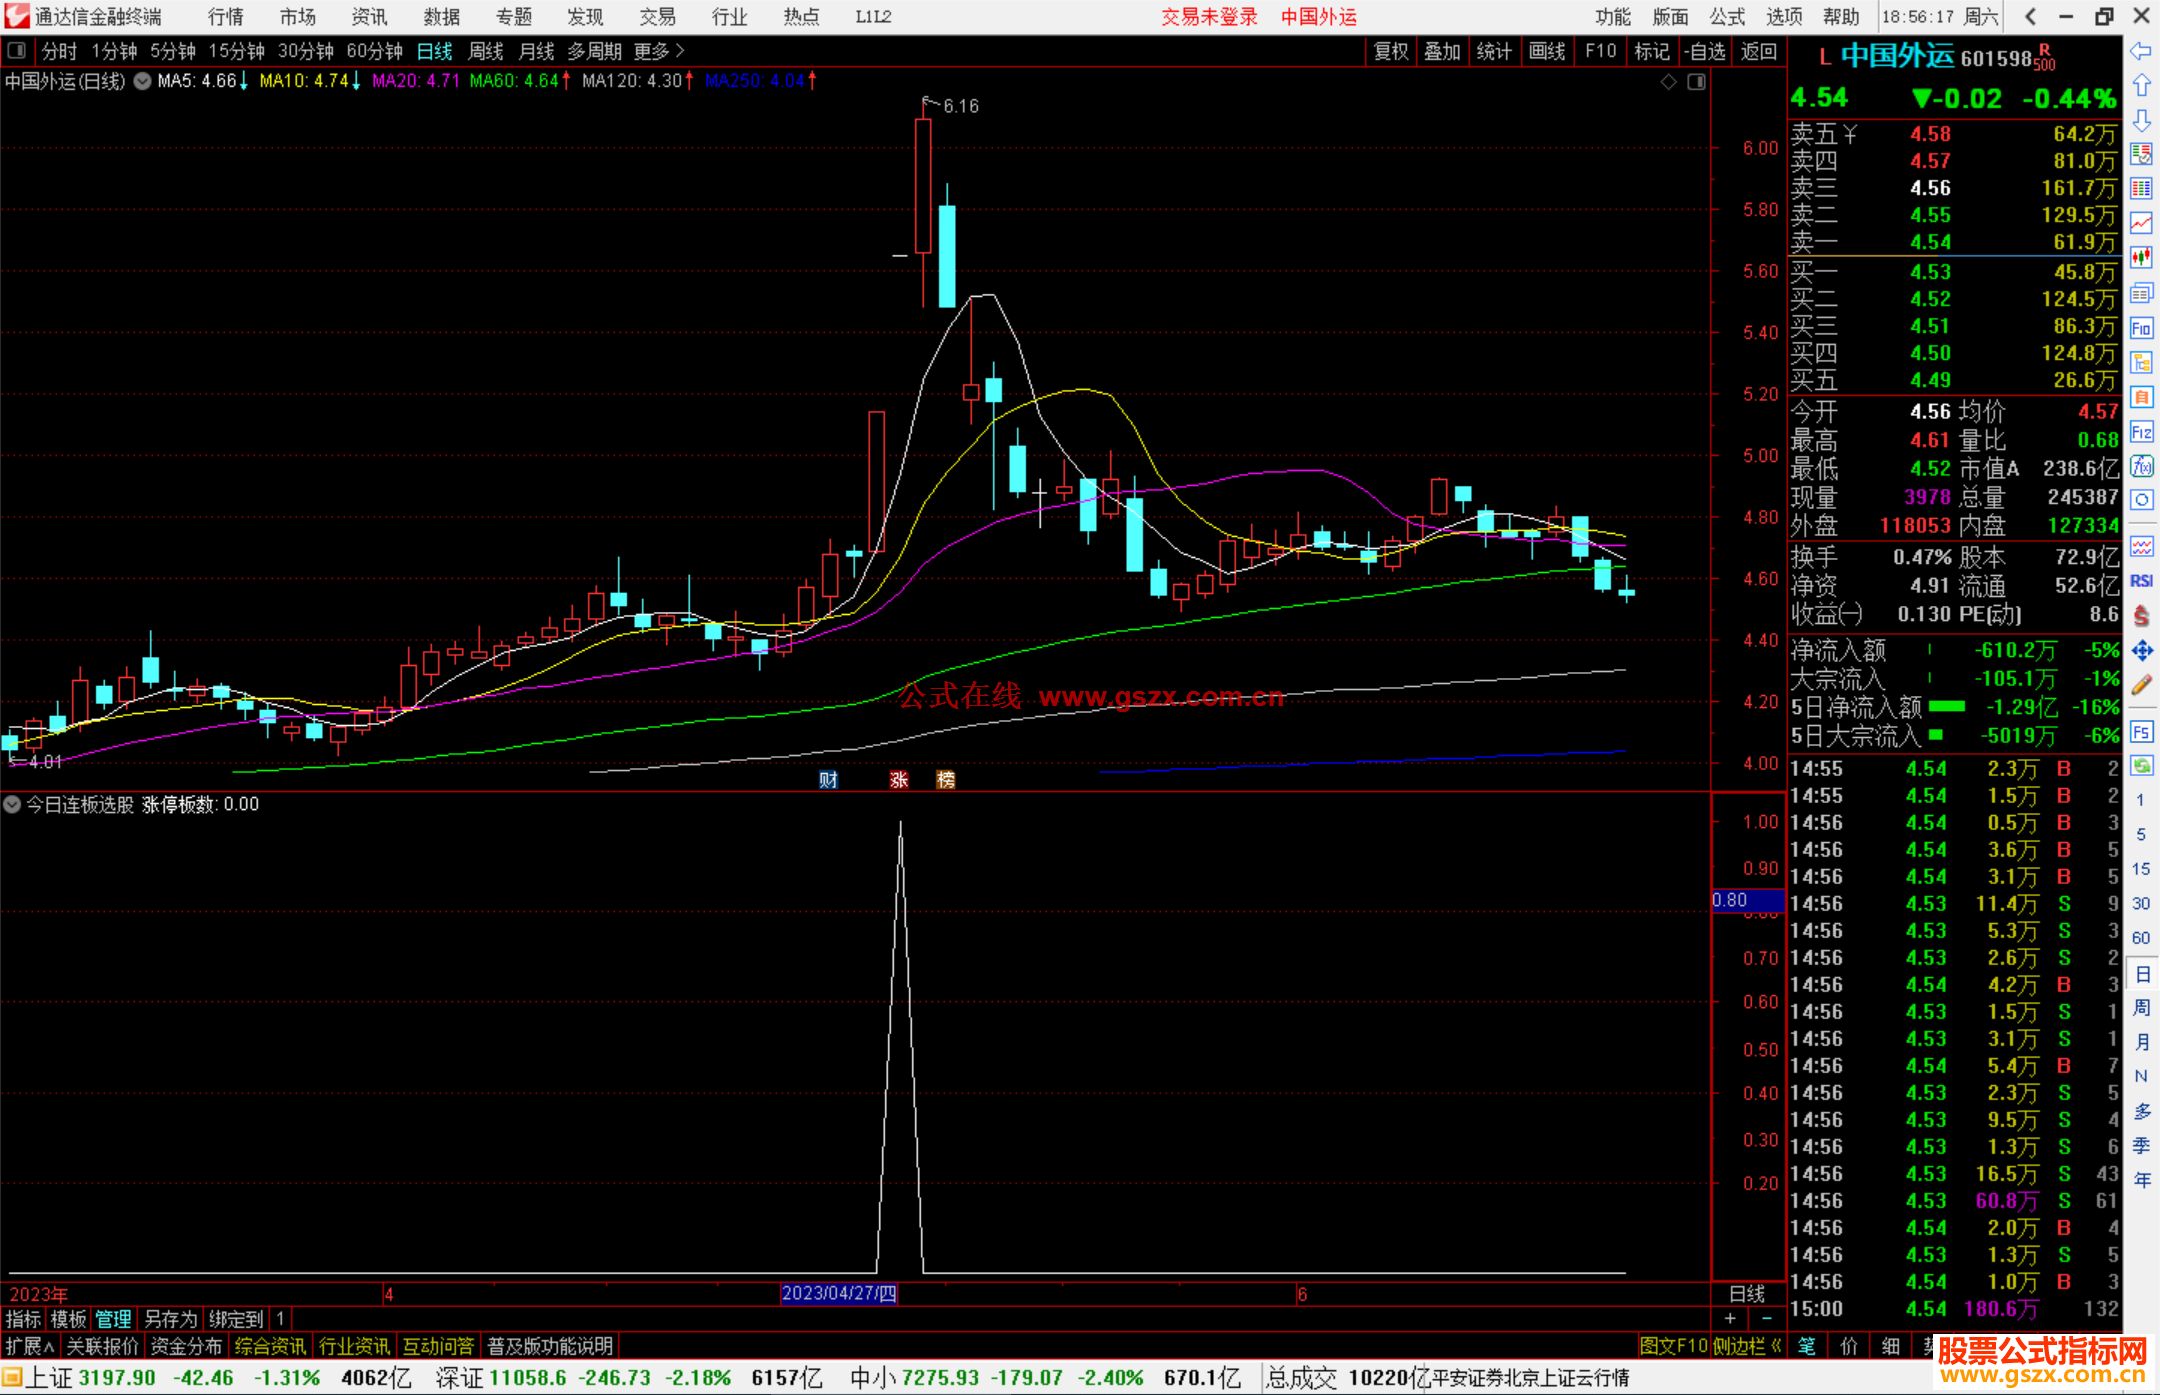Open the 行情 menu
The width and height of the screenshot is (2160, 1395).
click(x=226, y=17)
